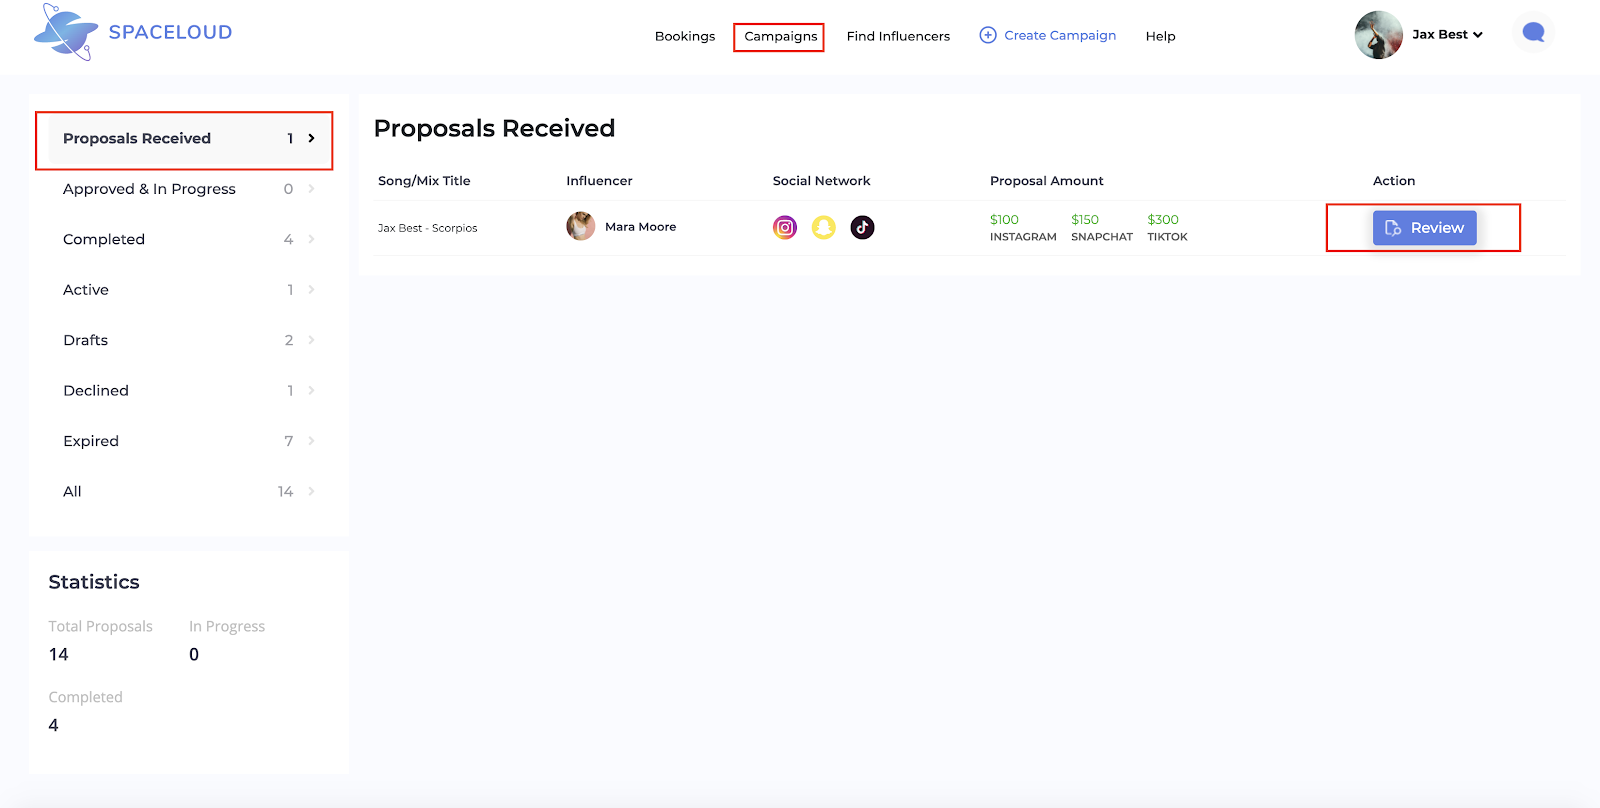
Task: Open the Bookings menu item
Action: pos(685,36)
